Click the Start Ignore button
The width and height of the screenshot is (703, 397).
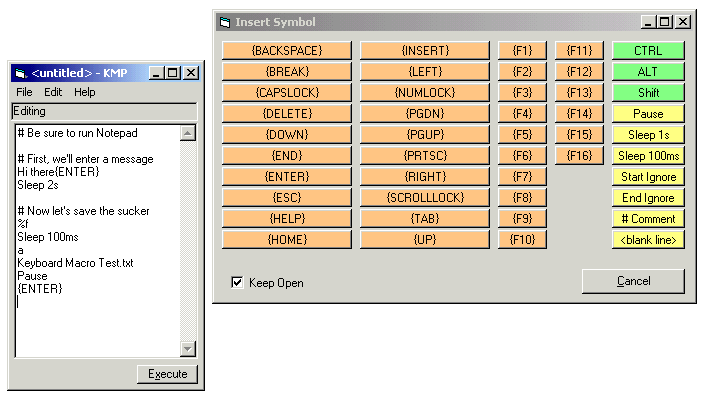(648, 177)
